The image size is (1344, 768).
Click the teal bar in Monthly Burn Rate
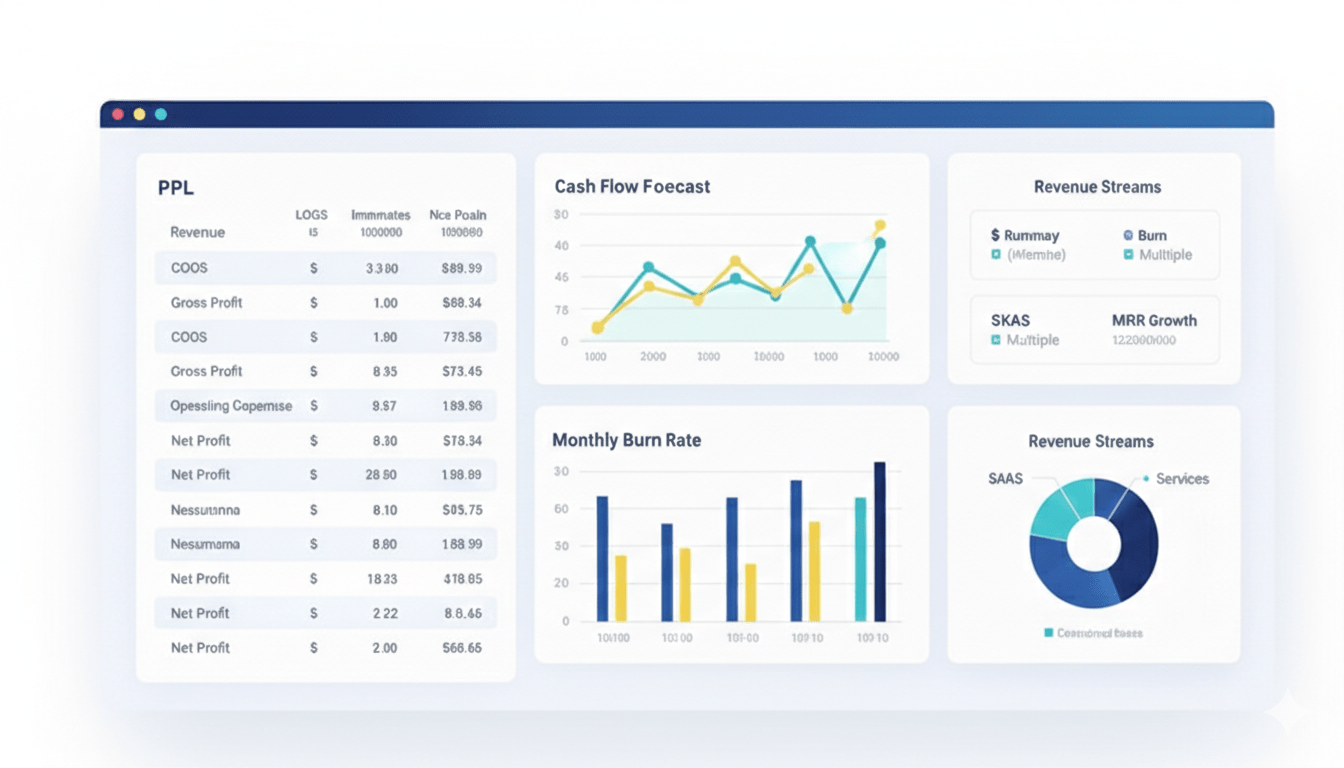pos(860,558)
